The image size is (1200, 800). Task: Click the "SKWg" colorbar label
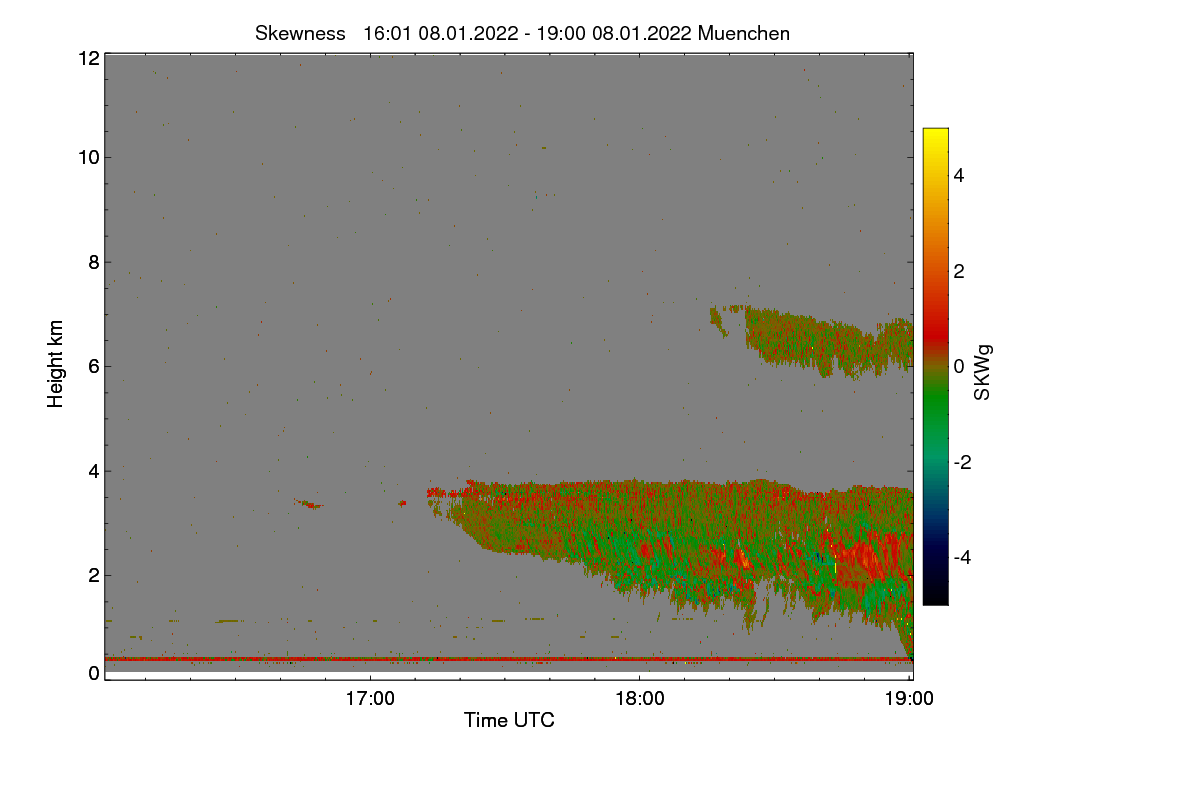[983, 372]
